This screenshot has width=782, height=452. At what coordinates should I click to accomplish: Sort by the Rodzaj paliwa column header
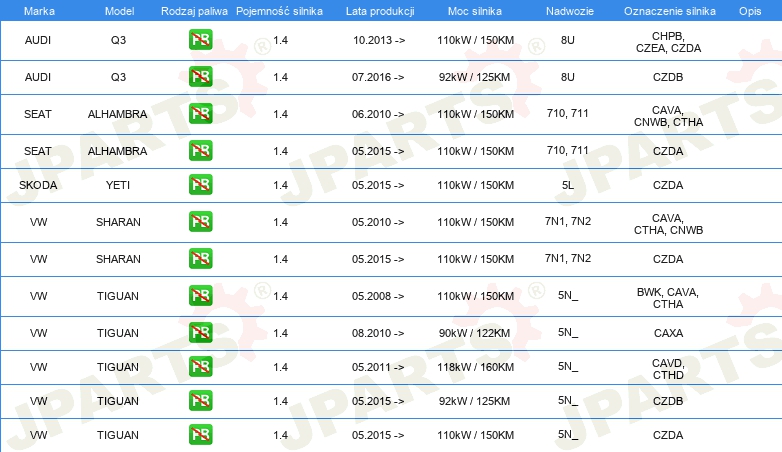[194, 11]
